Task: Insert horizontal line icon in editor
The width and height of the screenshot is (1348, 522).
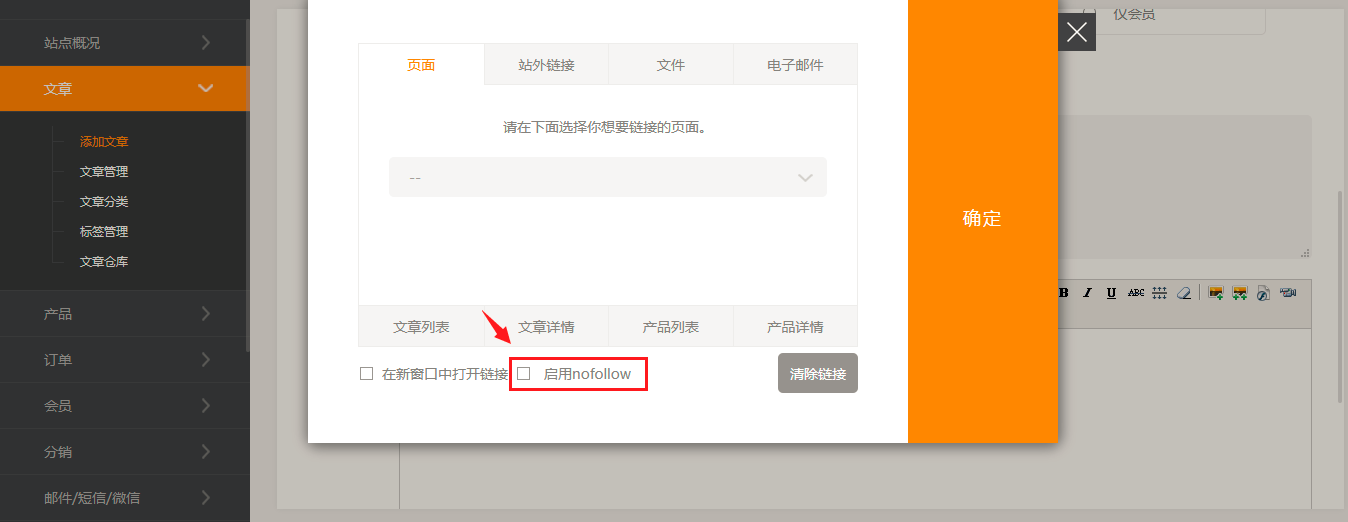Action: point(1159,293)
